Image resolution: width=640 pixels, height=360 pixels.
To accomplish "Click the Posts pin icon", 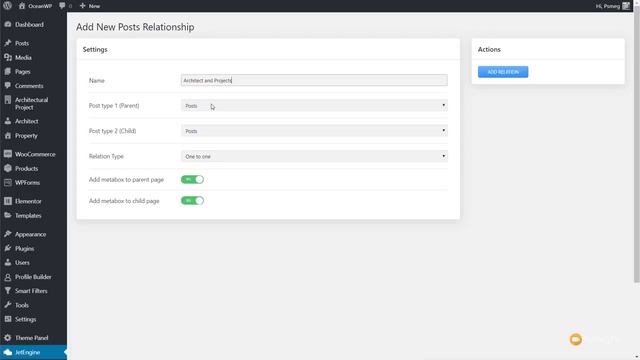I will tap(8, 43).
